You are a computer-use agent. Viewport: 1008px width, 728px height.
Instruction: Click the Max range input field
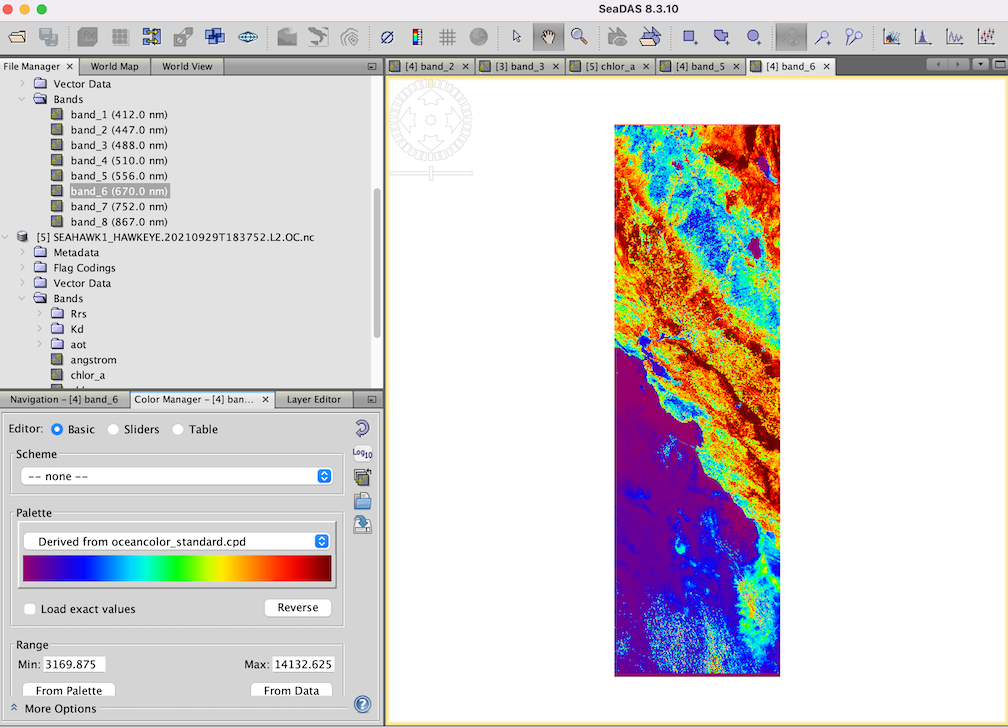coord(303,664)
